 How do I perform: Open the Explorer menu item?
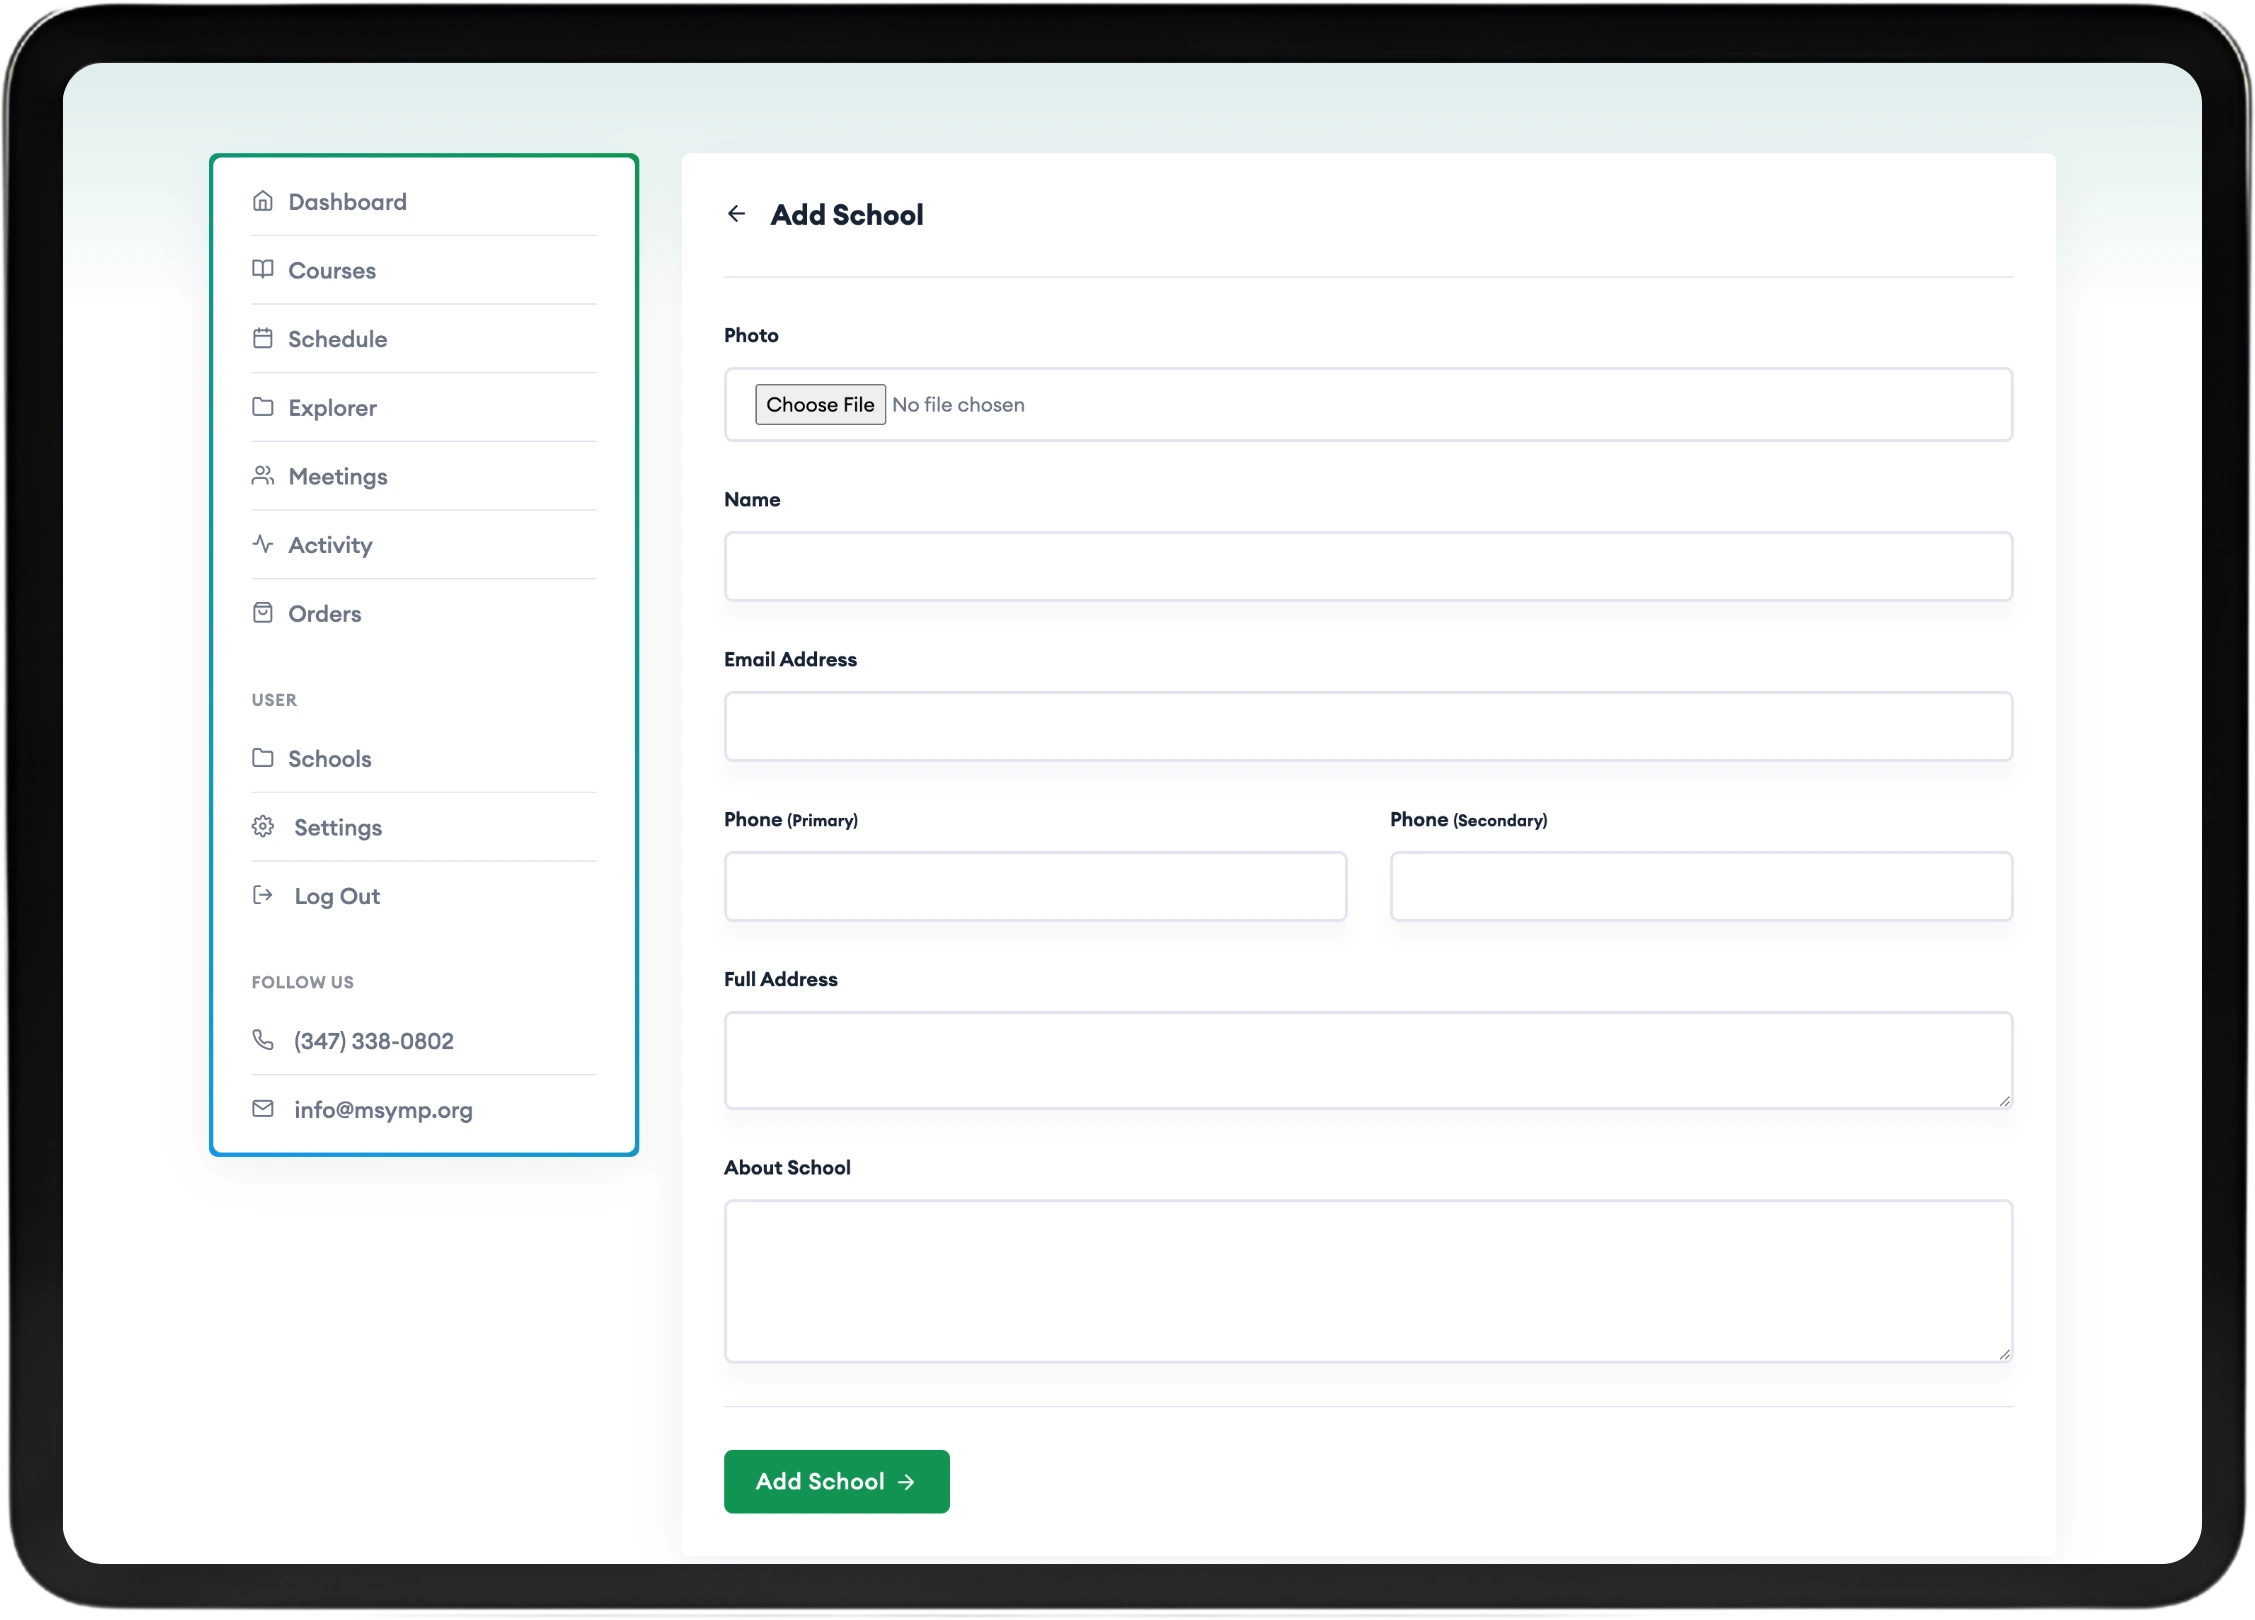(x=332, y=408)
